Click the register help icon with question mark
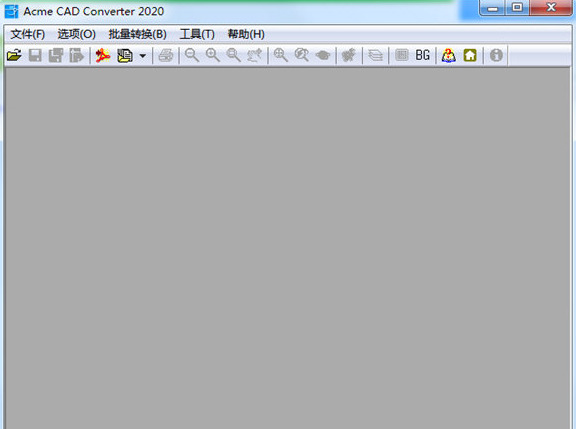The height and width of the screenshot is (429, 576). pyautogui.click(x=449, y=55)
